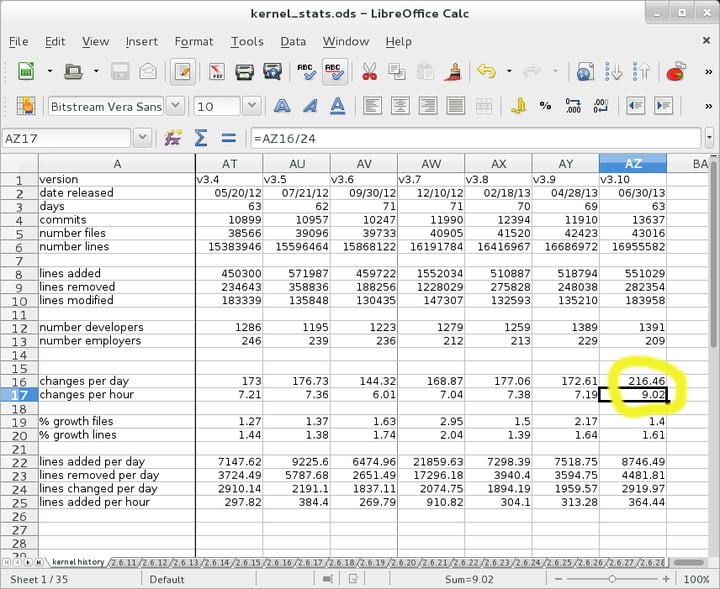Insert Sum formula
Screen dimensions: 720x589
click(x=201, y=138)
